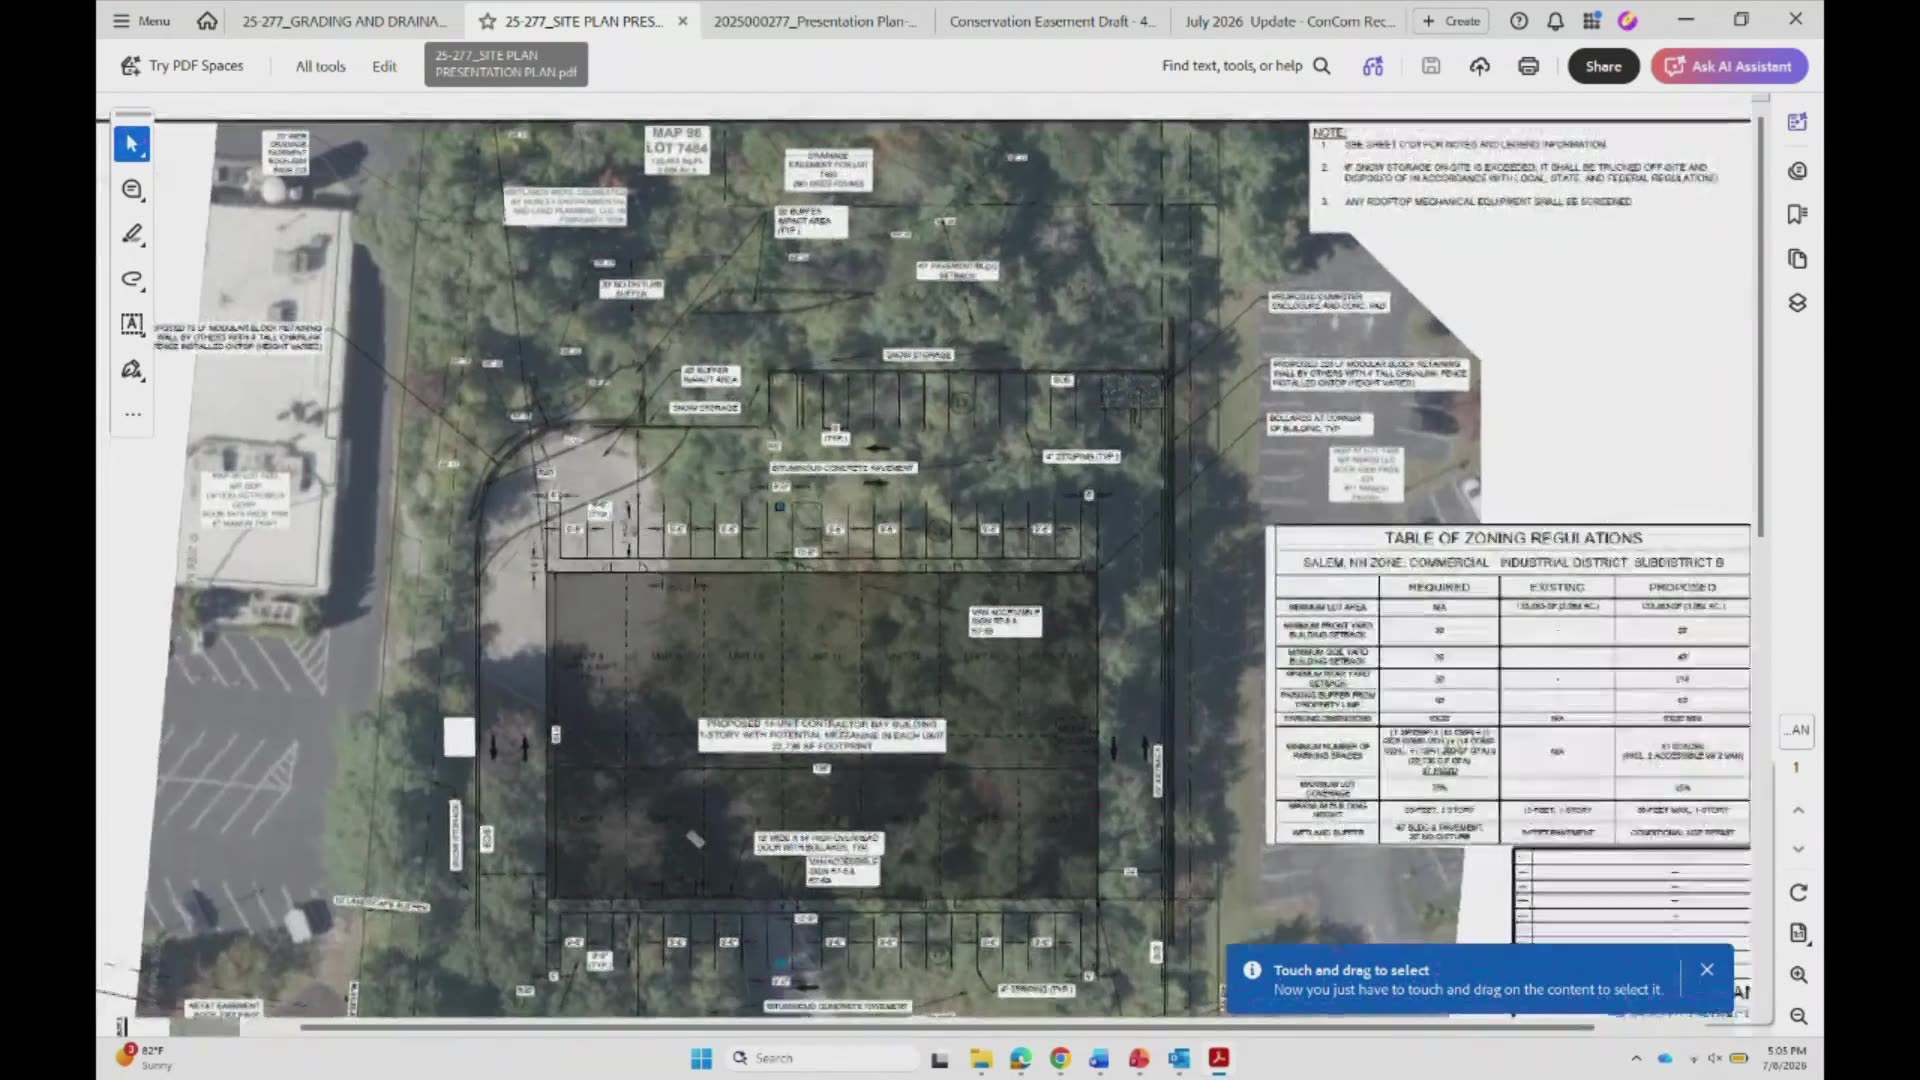Open the AI music-note generative icon
1920x1080 pixels.
[x=1373, y=66]
